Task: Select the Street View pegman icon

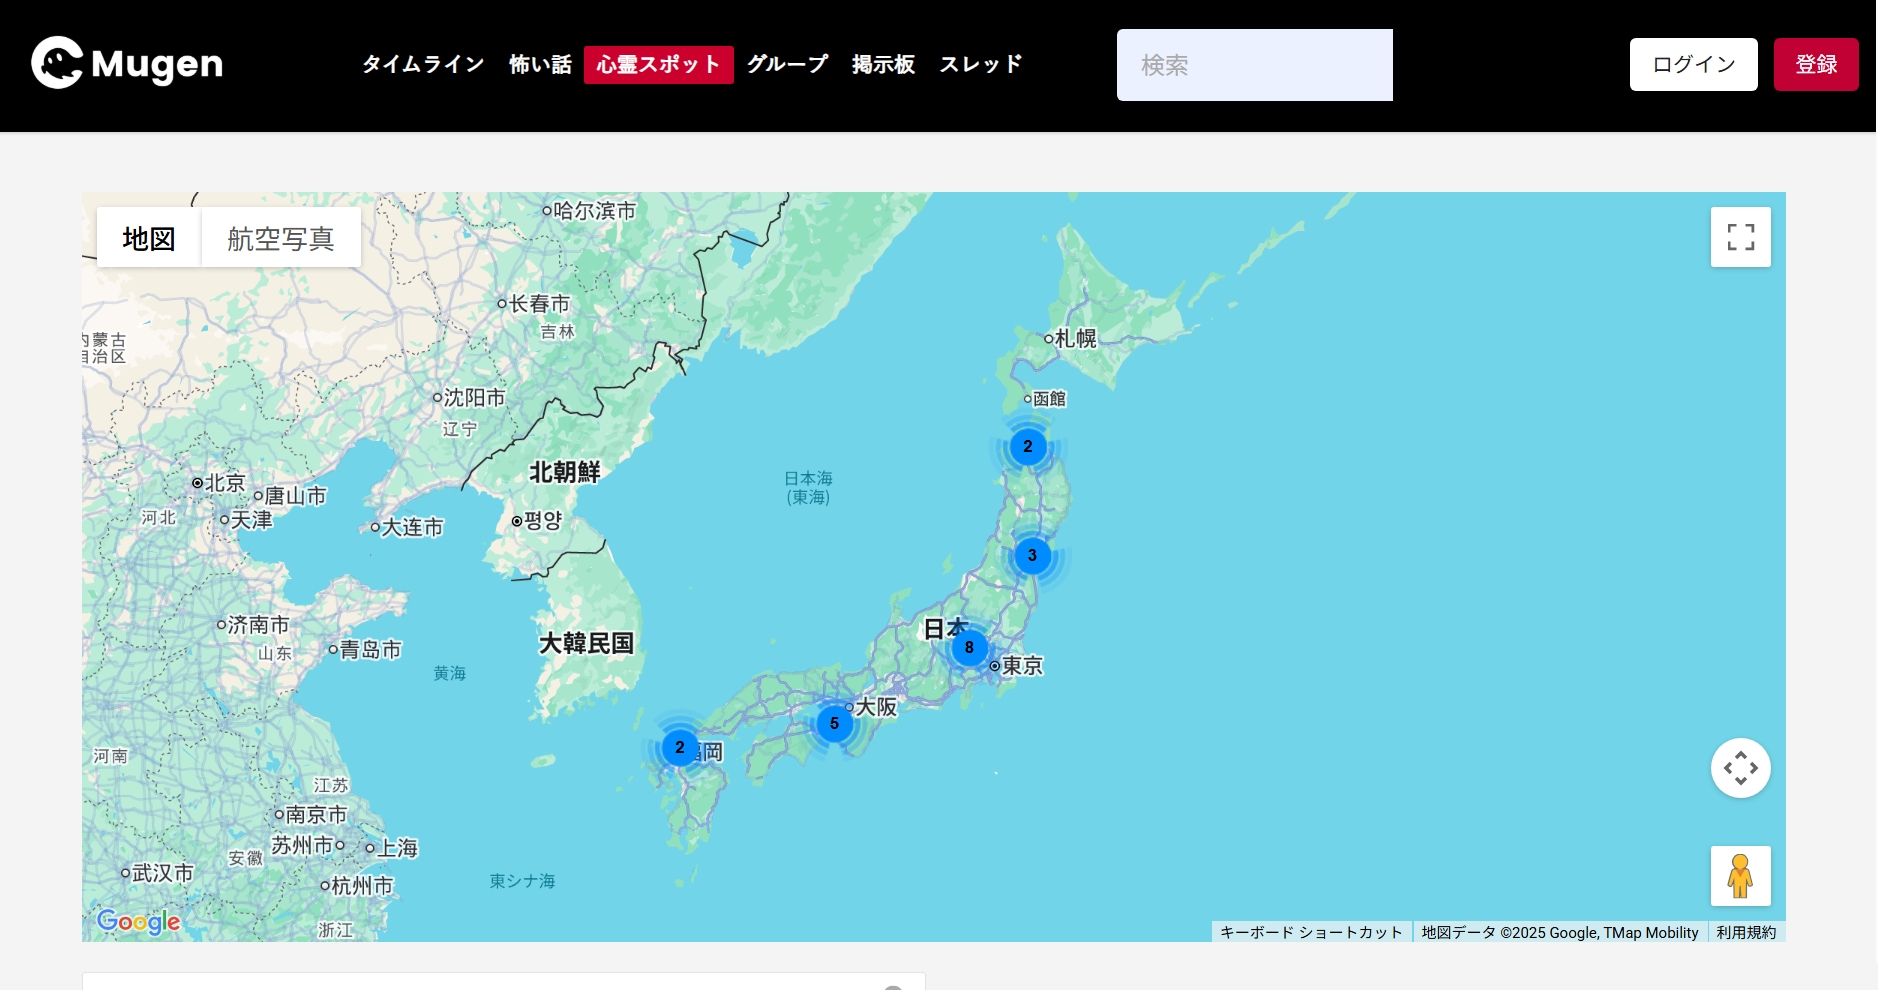Action: click(1740, 876)
